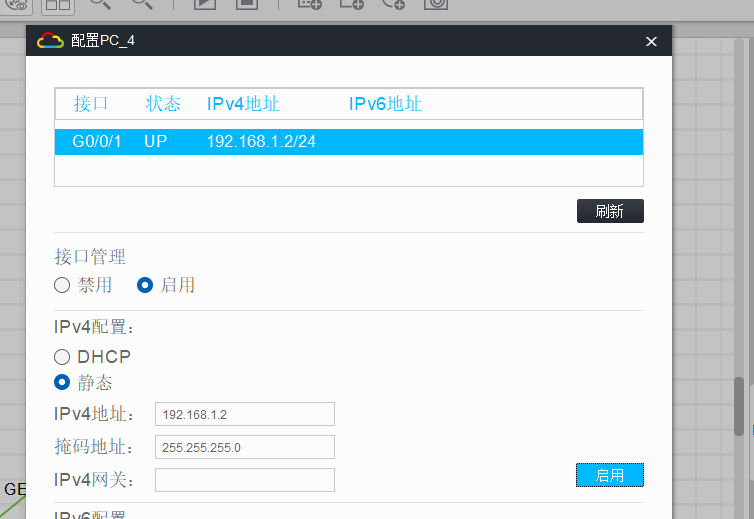754x519 pixels.
Task: Click the UP status cell
Action: coord(156,141)
